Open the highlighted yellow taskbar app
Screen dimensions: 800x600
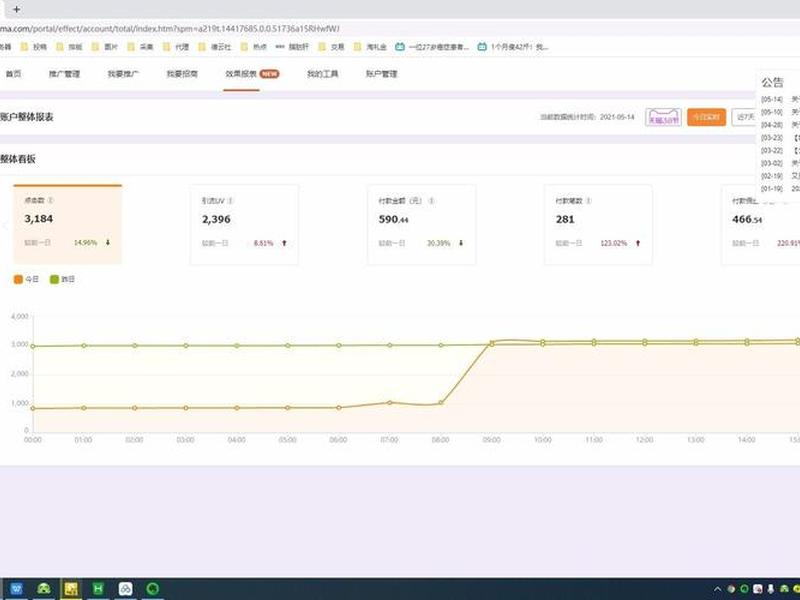pyautogui.click(x=70, y=589)
